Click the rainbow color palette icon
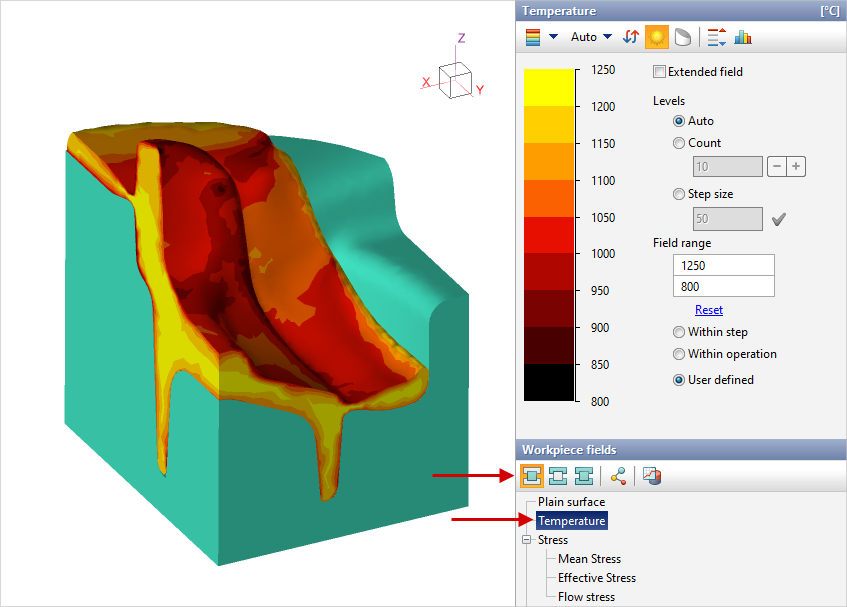 [x=533, y=37]
